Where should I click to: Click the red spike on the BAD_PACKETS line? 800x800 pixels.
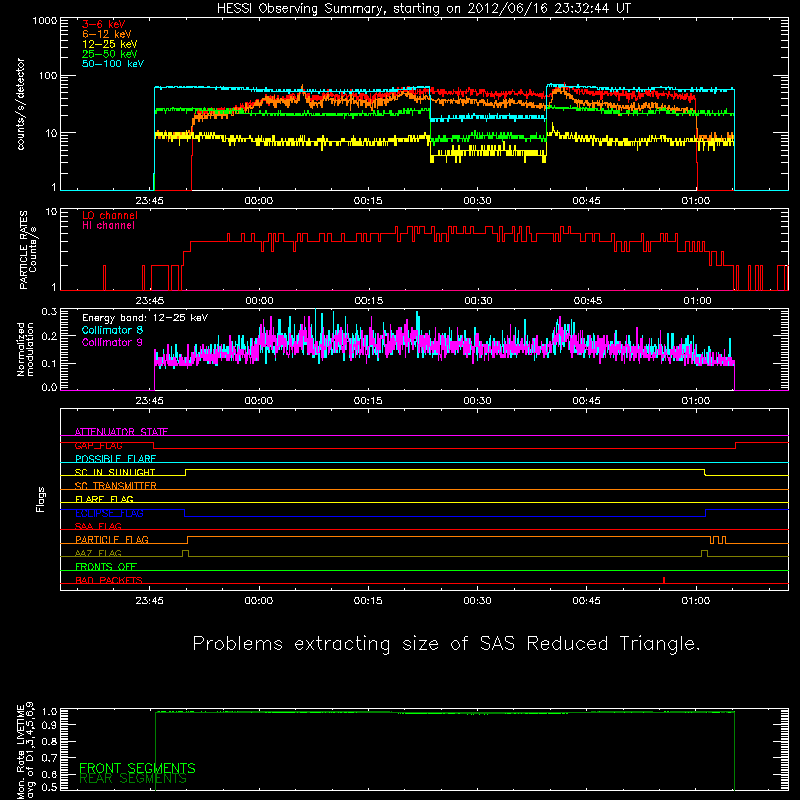(x=664, y=580)
